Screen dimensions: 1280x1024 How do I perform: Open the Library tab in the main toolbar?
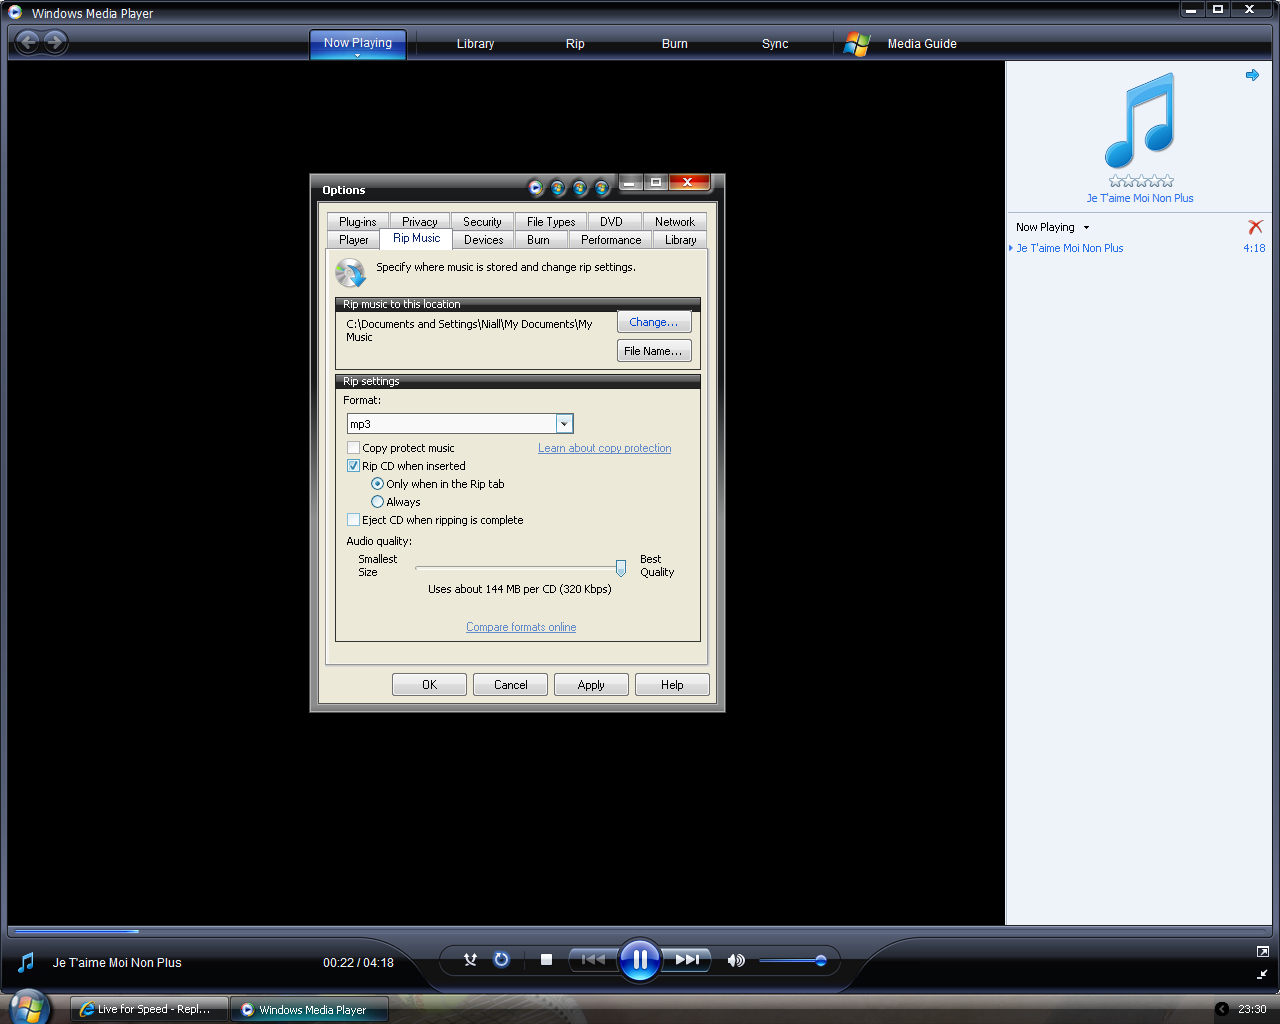coord(475,44)
